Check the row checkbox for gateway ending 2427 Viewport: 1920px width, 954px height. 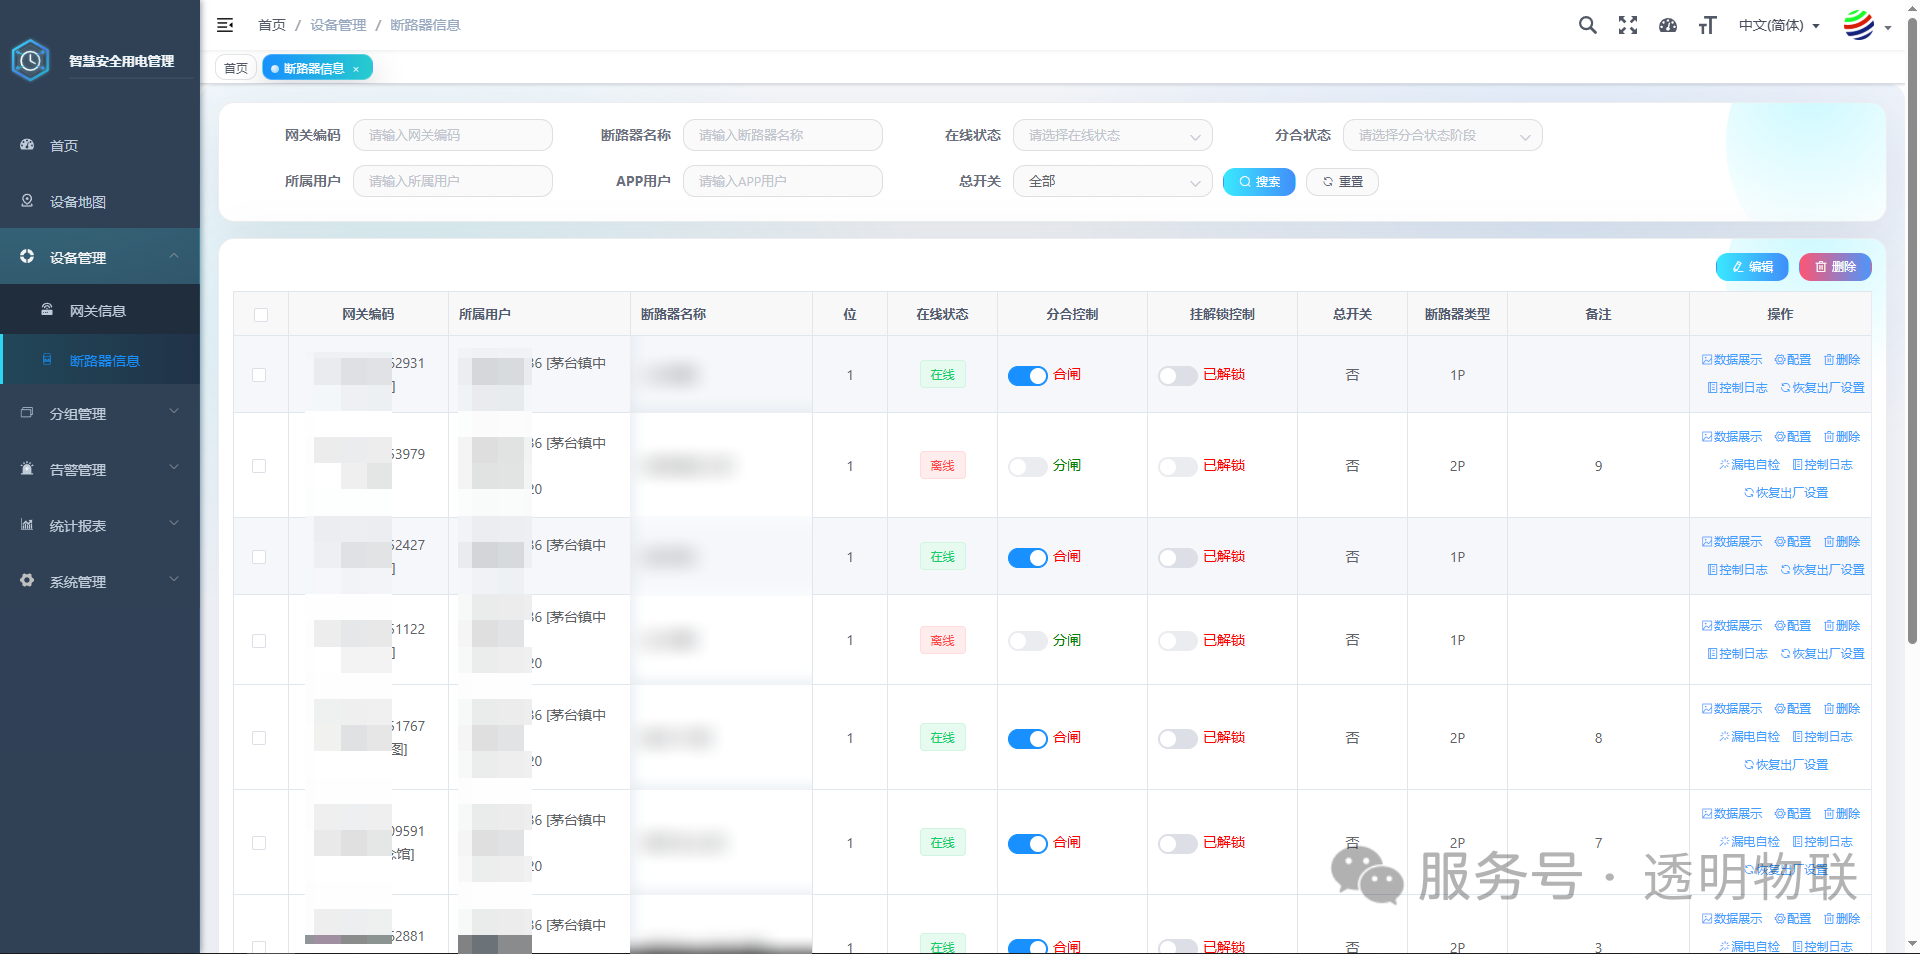[259, 557]
